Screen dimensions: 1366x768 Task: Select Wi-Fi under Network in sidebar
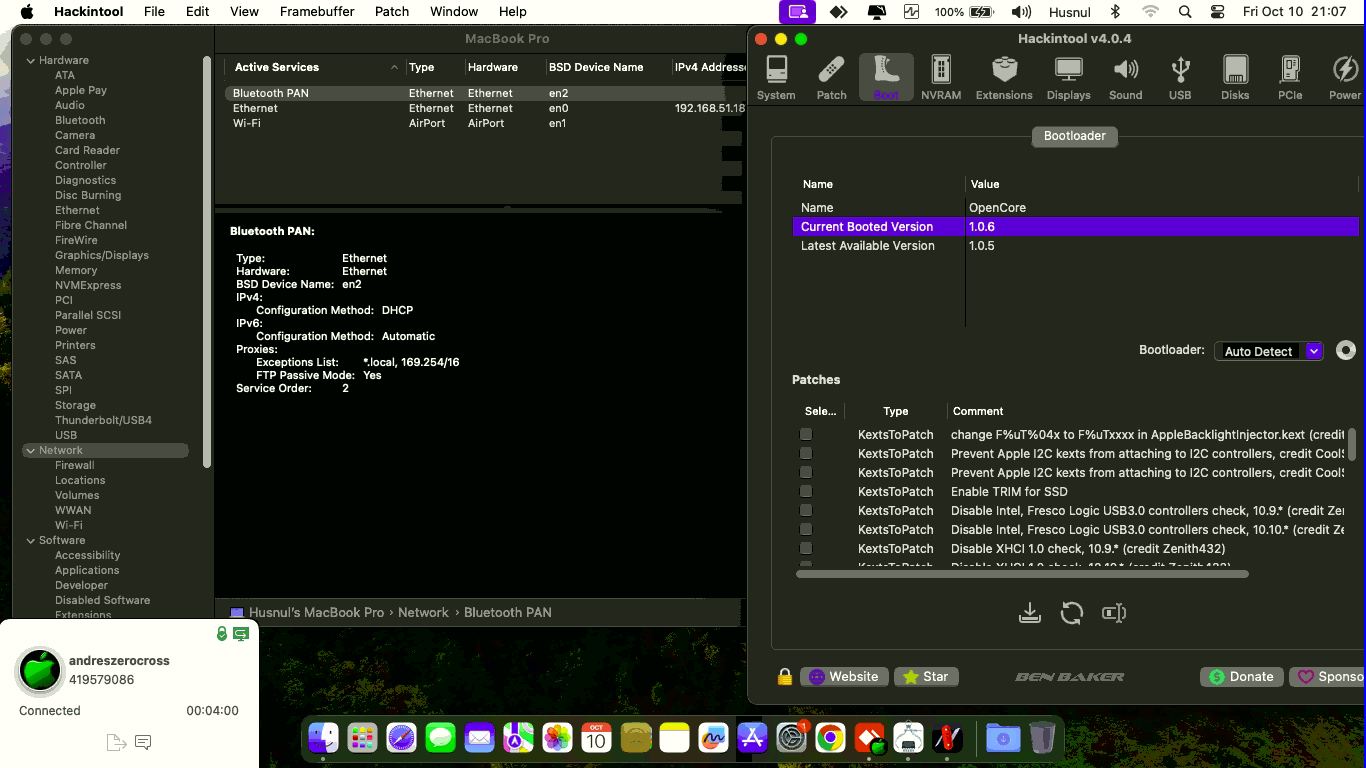pos(69,525)
